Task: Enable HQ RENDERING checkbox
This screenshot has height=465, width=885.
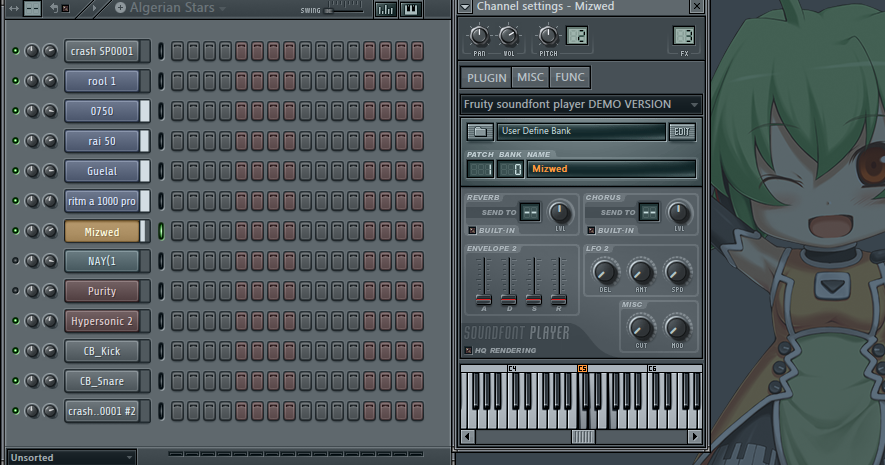Action: [468, 350]
